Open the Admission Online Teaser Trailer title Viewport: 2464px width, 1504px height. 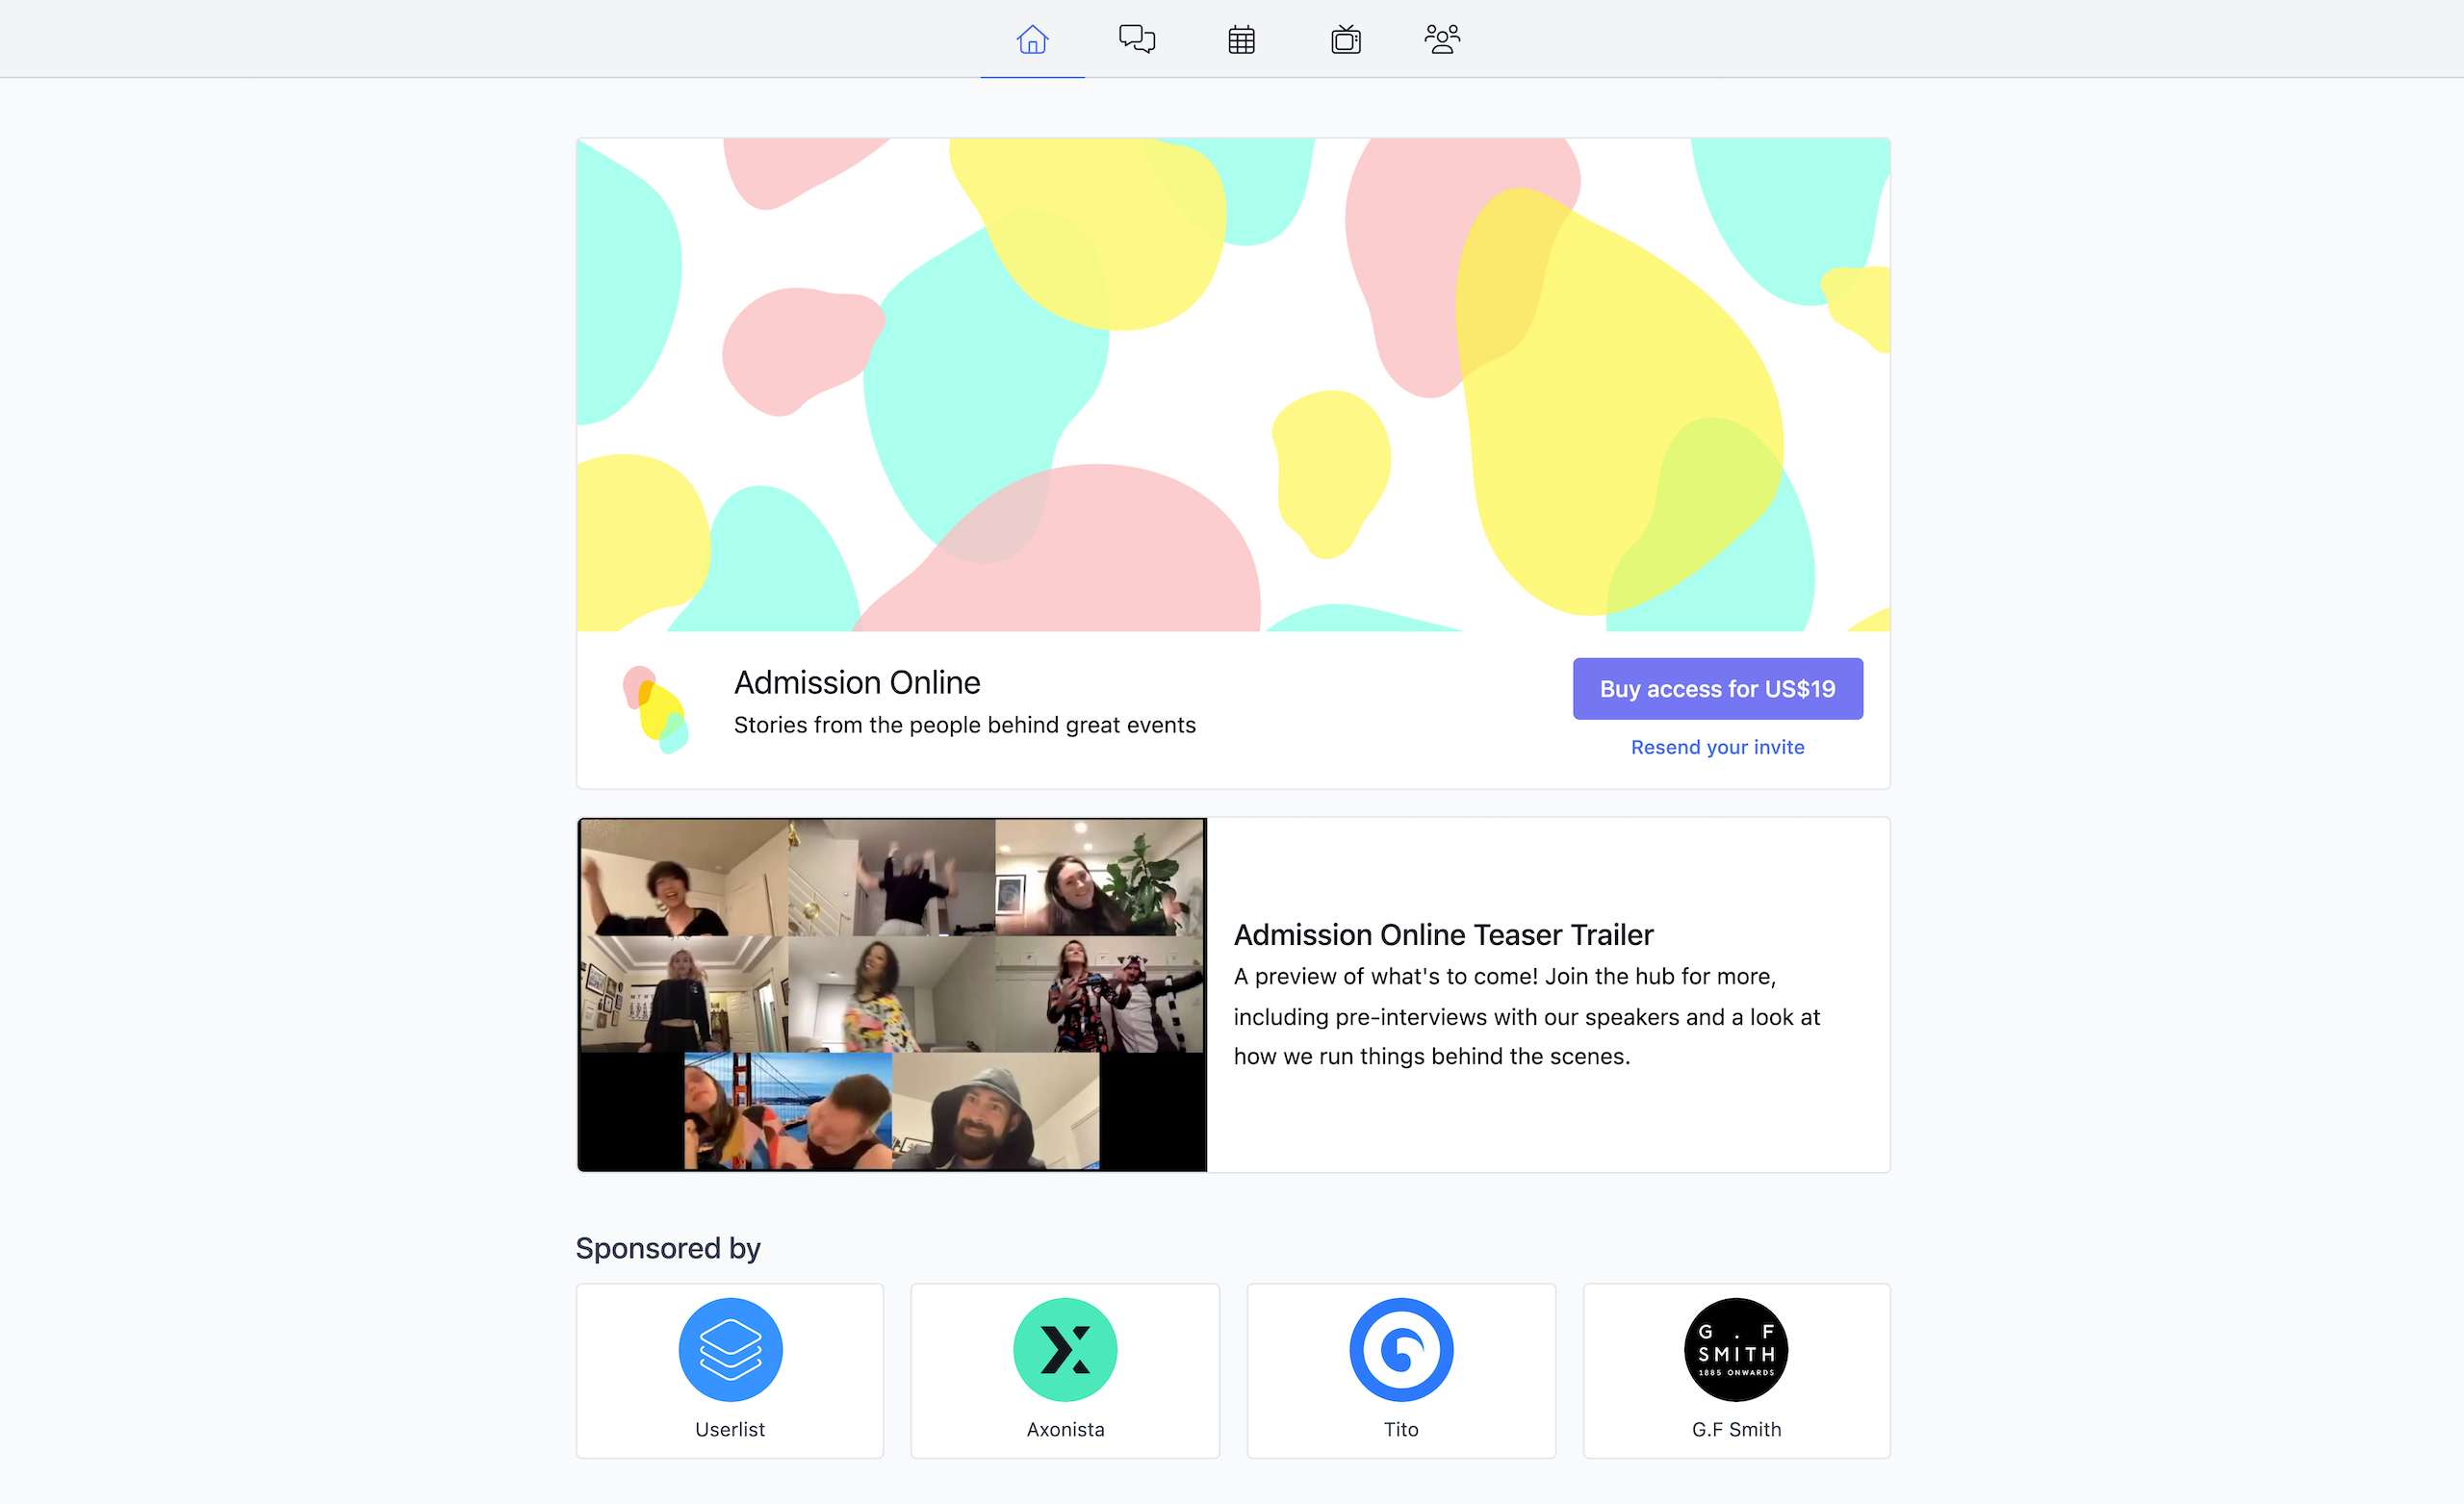[x=1443, y=934]
